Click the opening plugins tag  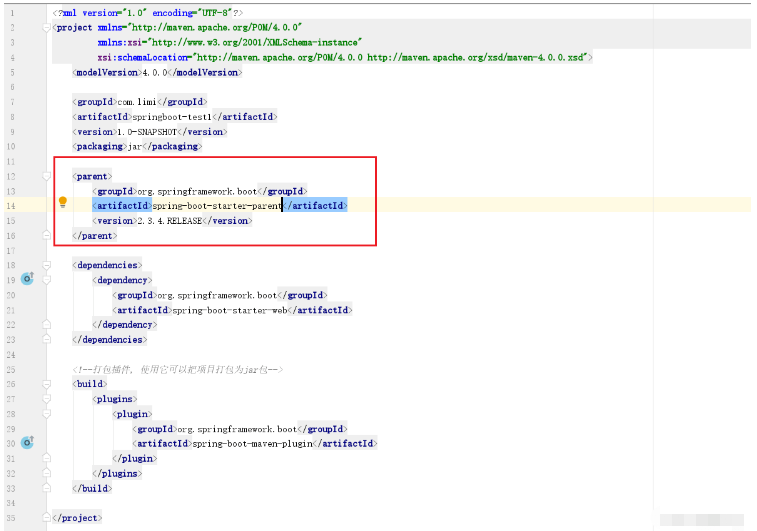[x=115, y=399]
